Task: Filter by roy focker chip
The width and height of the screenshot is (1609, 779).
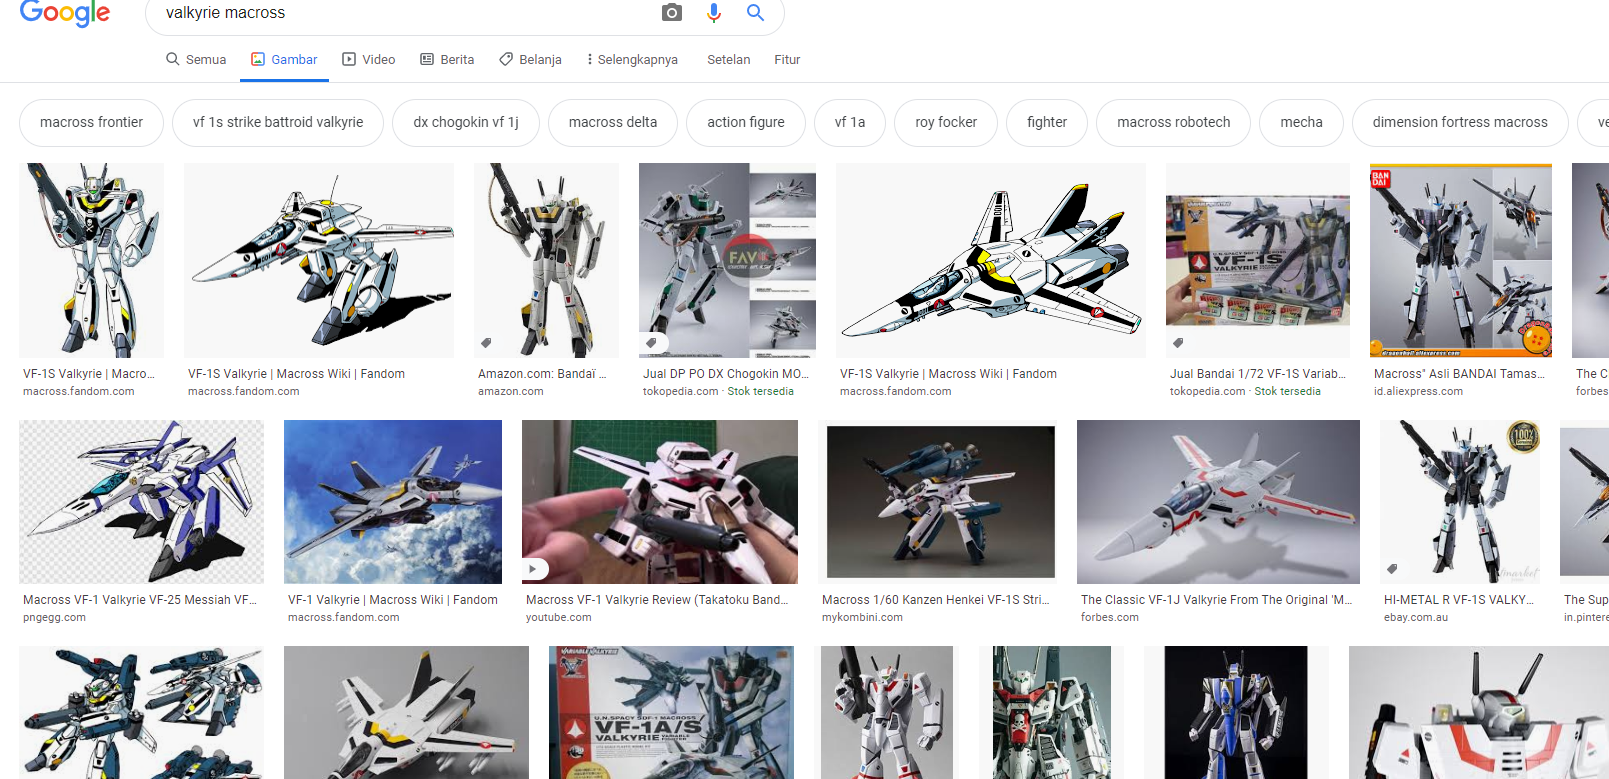Action: pyautogui.click(x=946, y=122)
